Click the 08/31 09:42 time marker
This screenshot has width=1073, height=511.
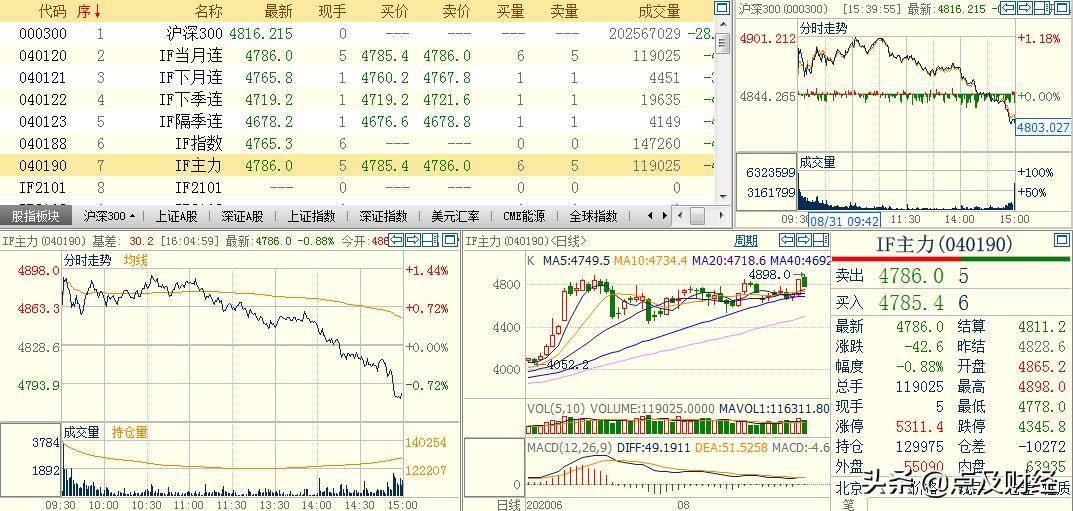[842, 220]
